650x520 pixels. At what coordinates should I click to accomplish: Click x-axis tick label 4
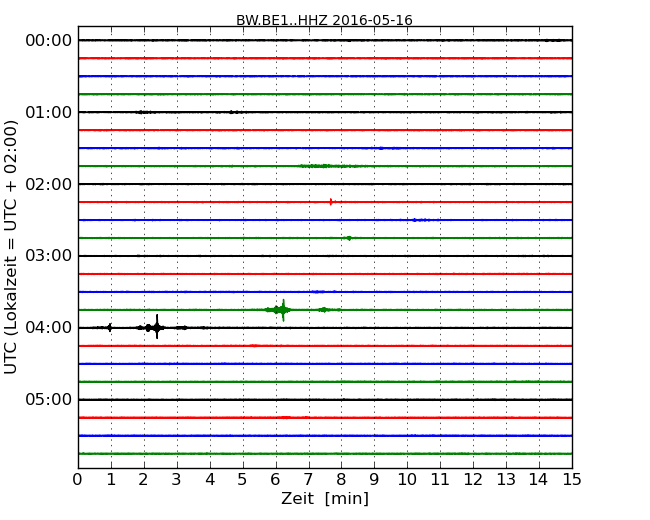pyautogui.click(x=210, y=480)
